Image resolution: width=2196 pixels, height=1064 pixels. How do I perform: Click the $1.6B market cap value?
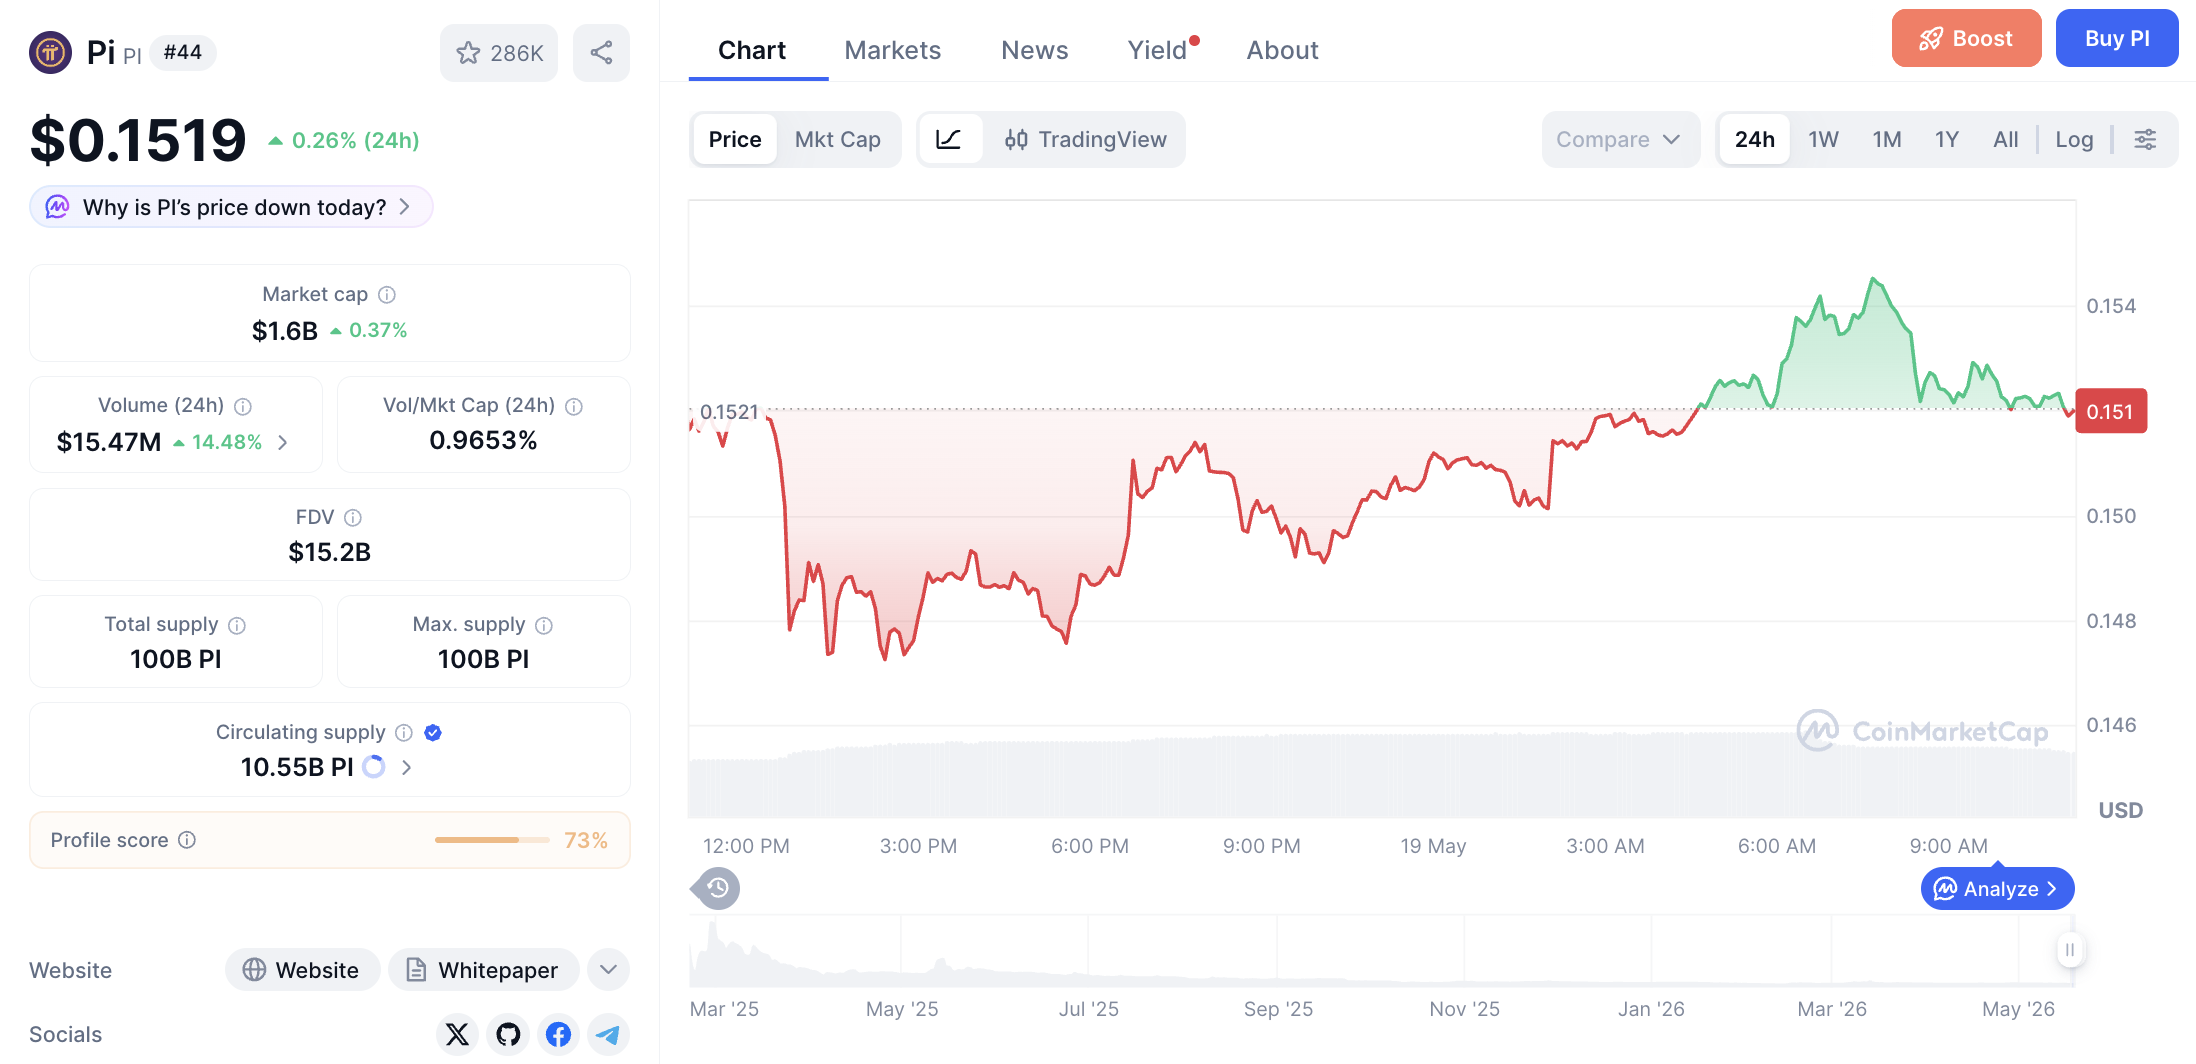tap(285, 331)
